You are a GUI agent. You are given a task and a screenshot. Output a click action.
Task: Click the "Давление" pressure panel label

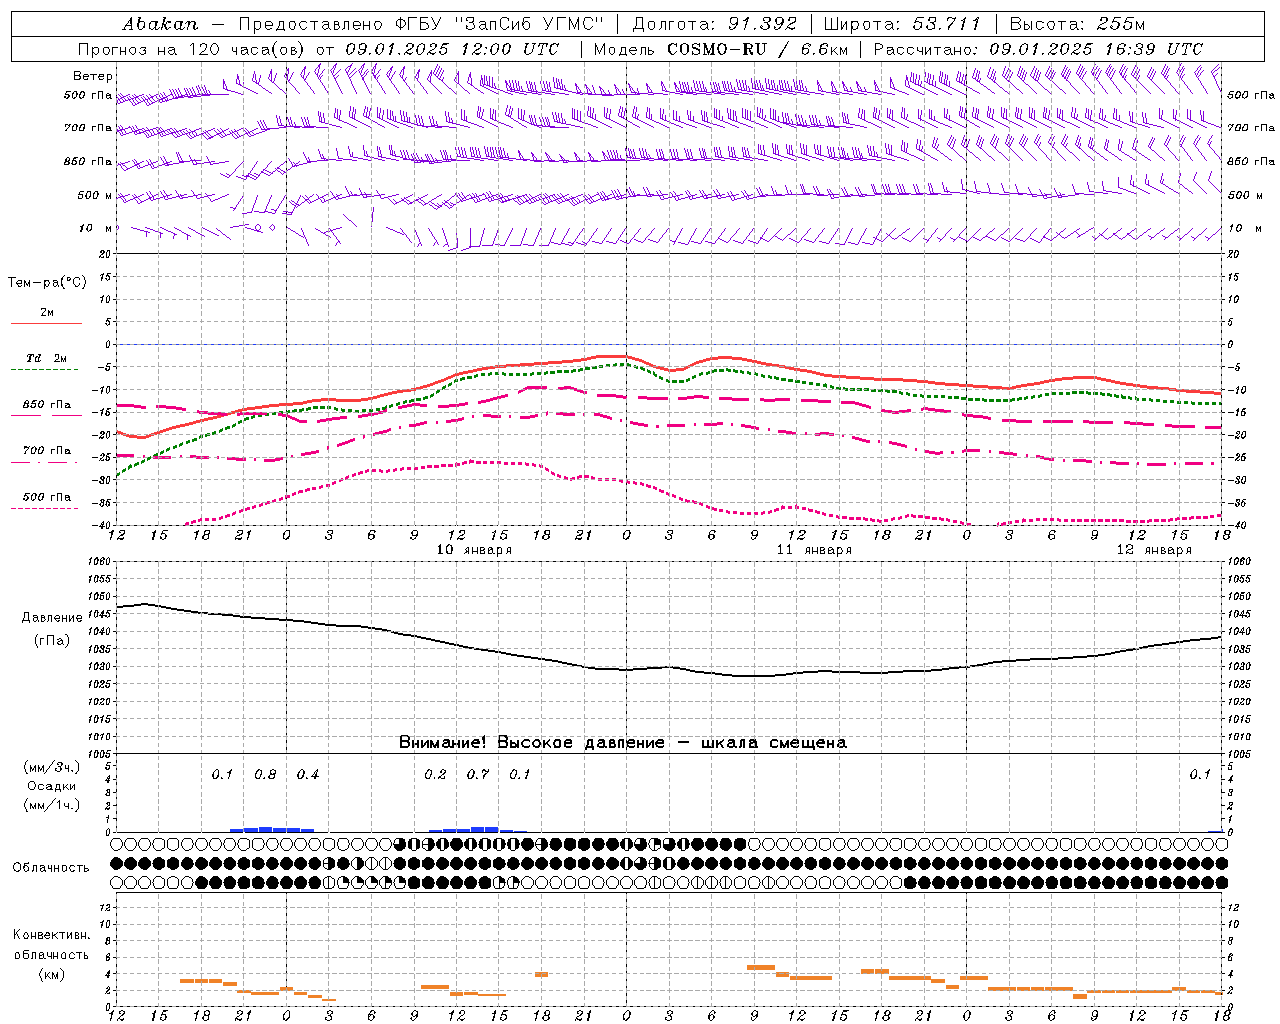52,618
